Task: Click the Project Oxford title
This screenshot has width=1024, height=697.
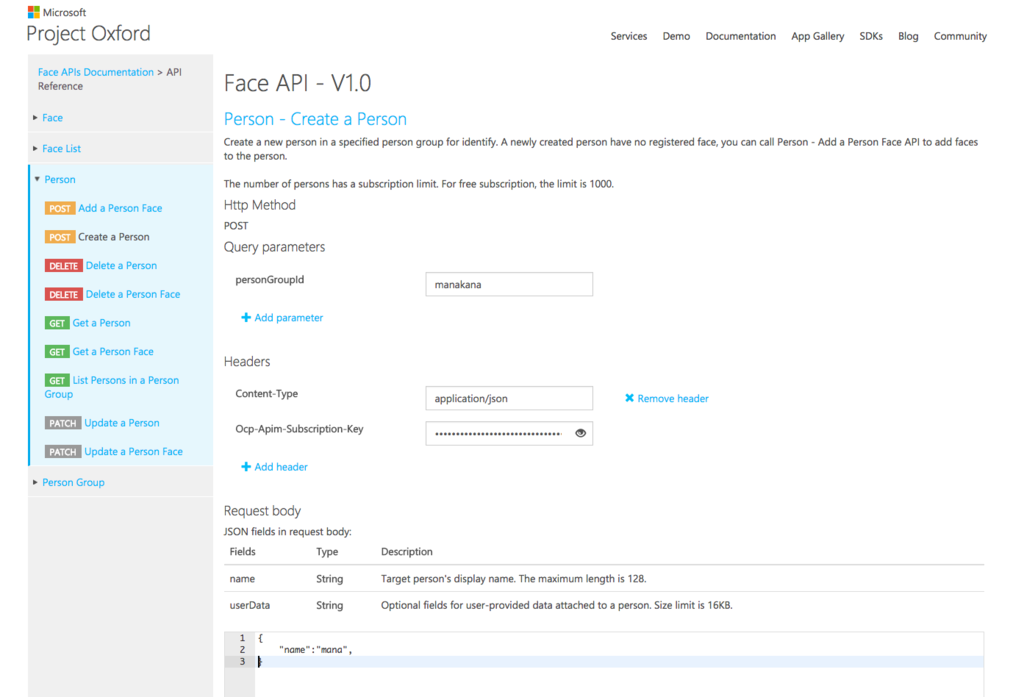Action: (x=88, y=34)
